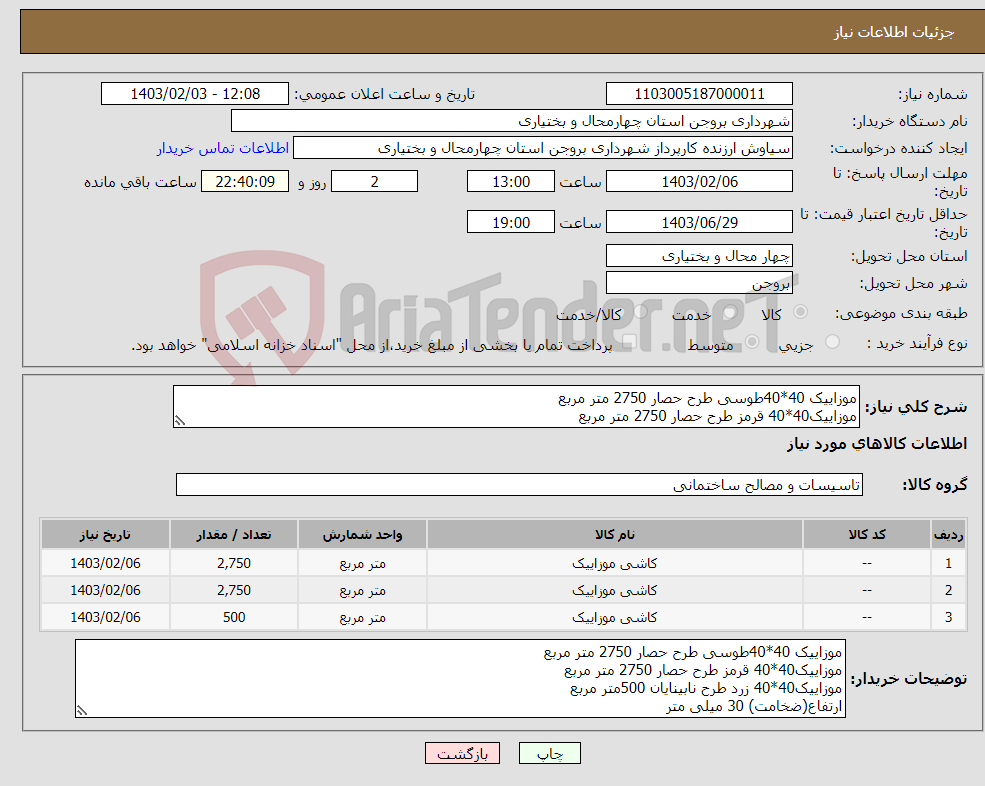The height and width of the screenshot is (786, 985).
Task: Click date 1403/02/06 in row 1
Action: tap(105, 564)
